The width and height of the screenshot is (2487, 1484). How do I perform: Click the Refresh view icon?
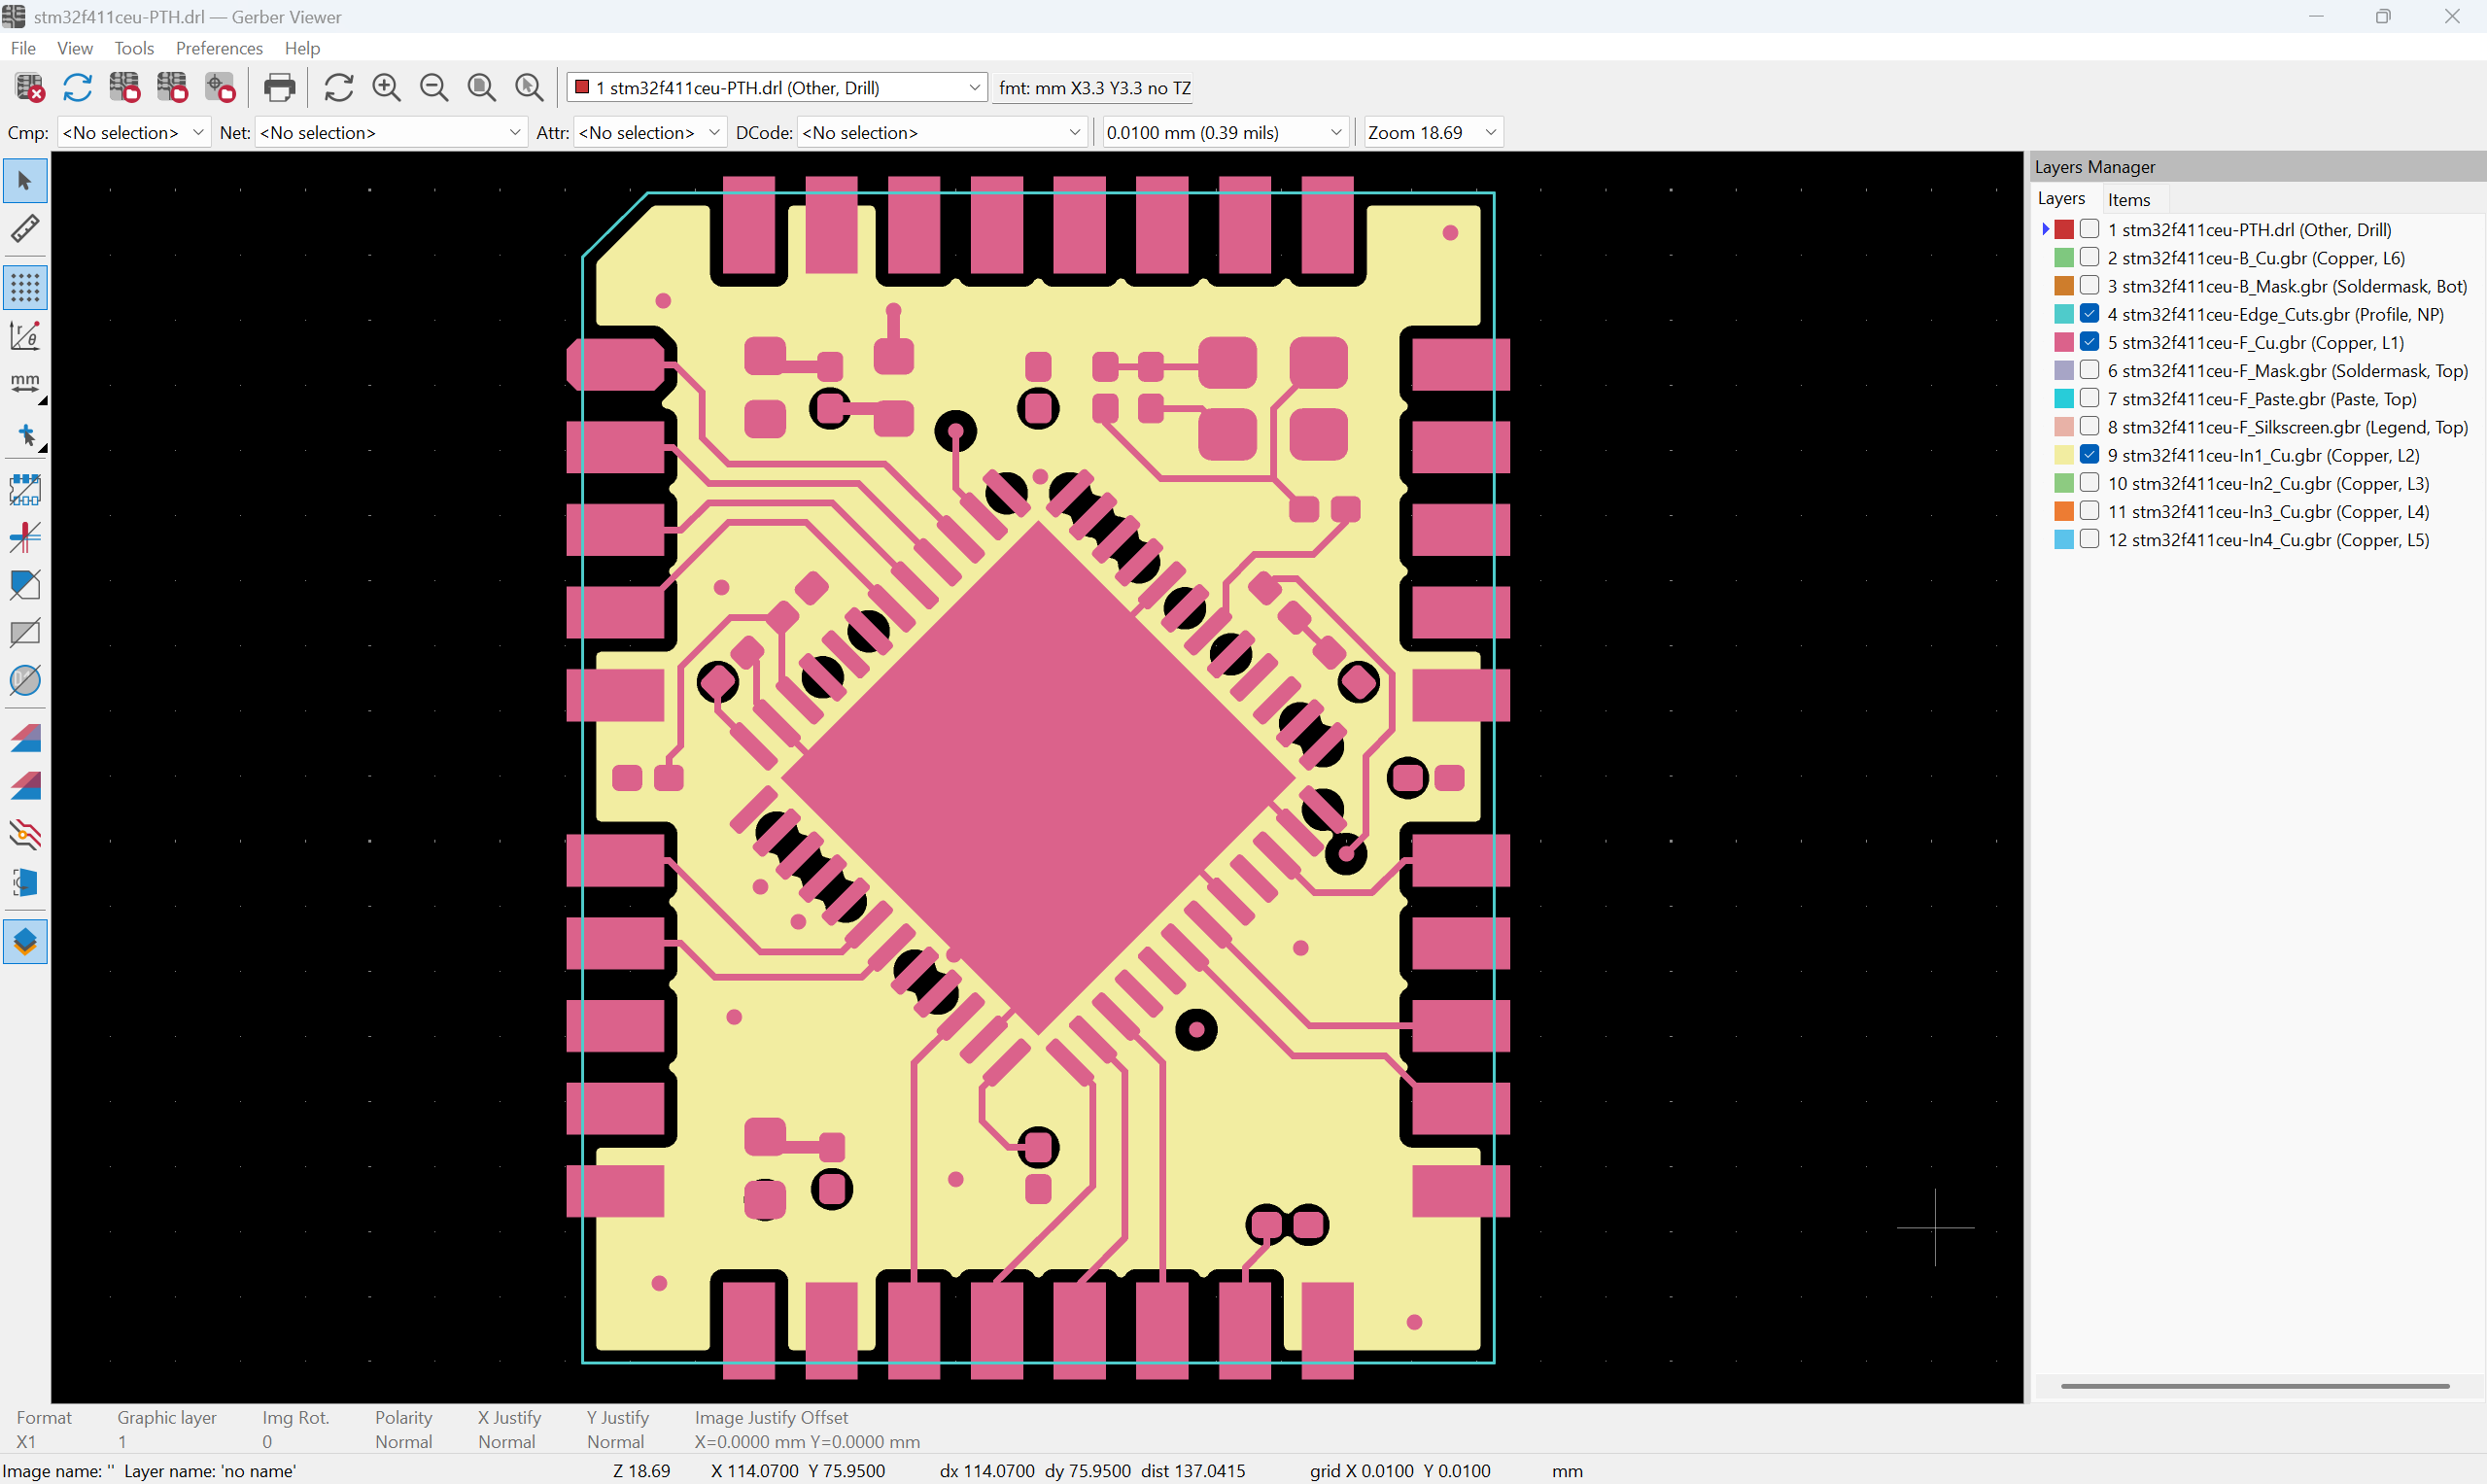[x=339, y=88]
